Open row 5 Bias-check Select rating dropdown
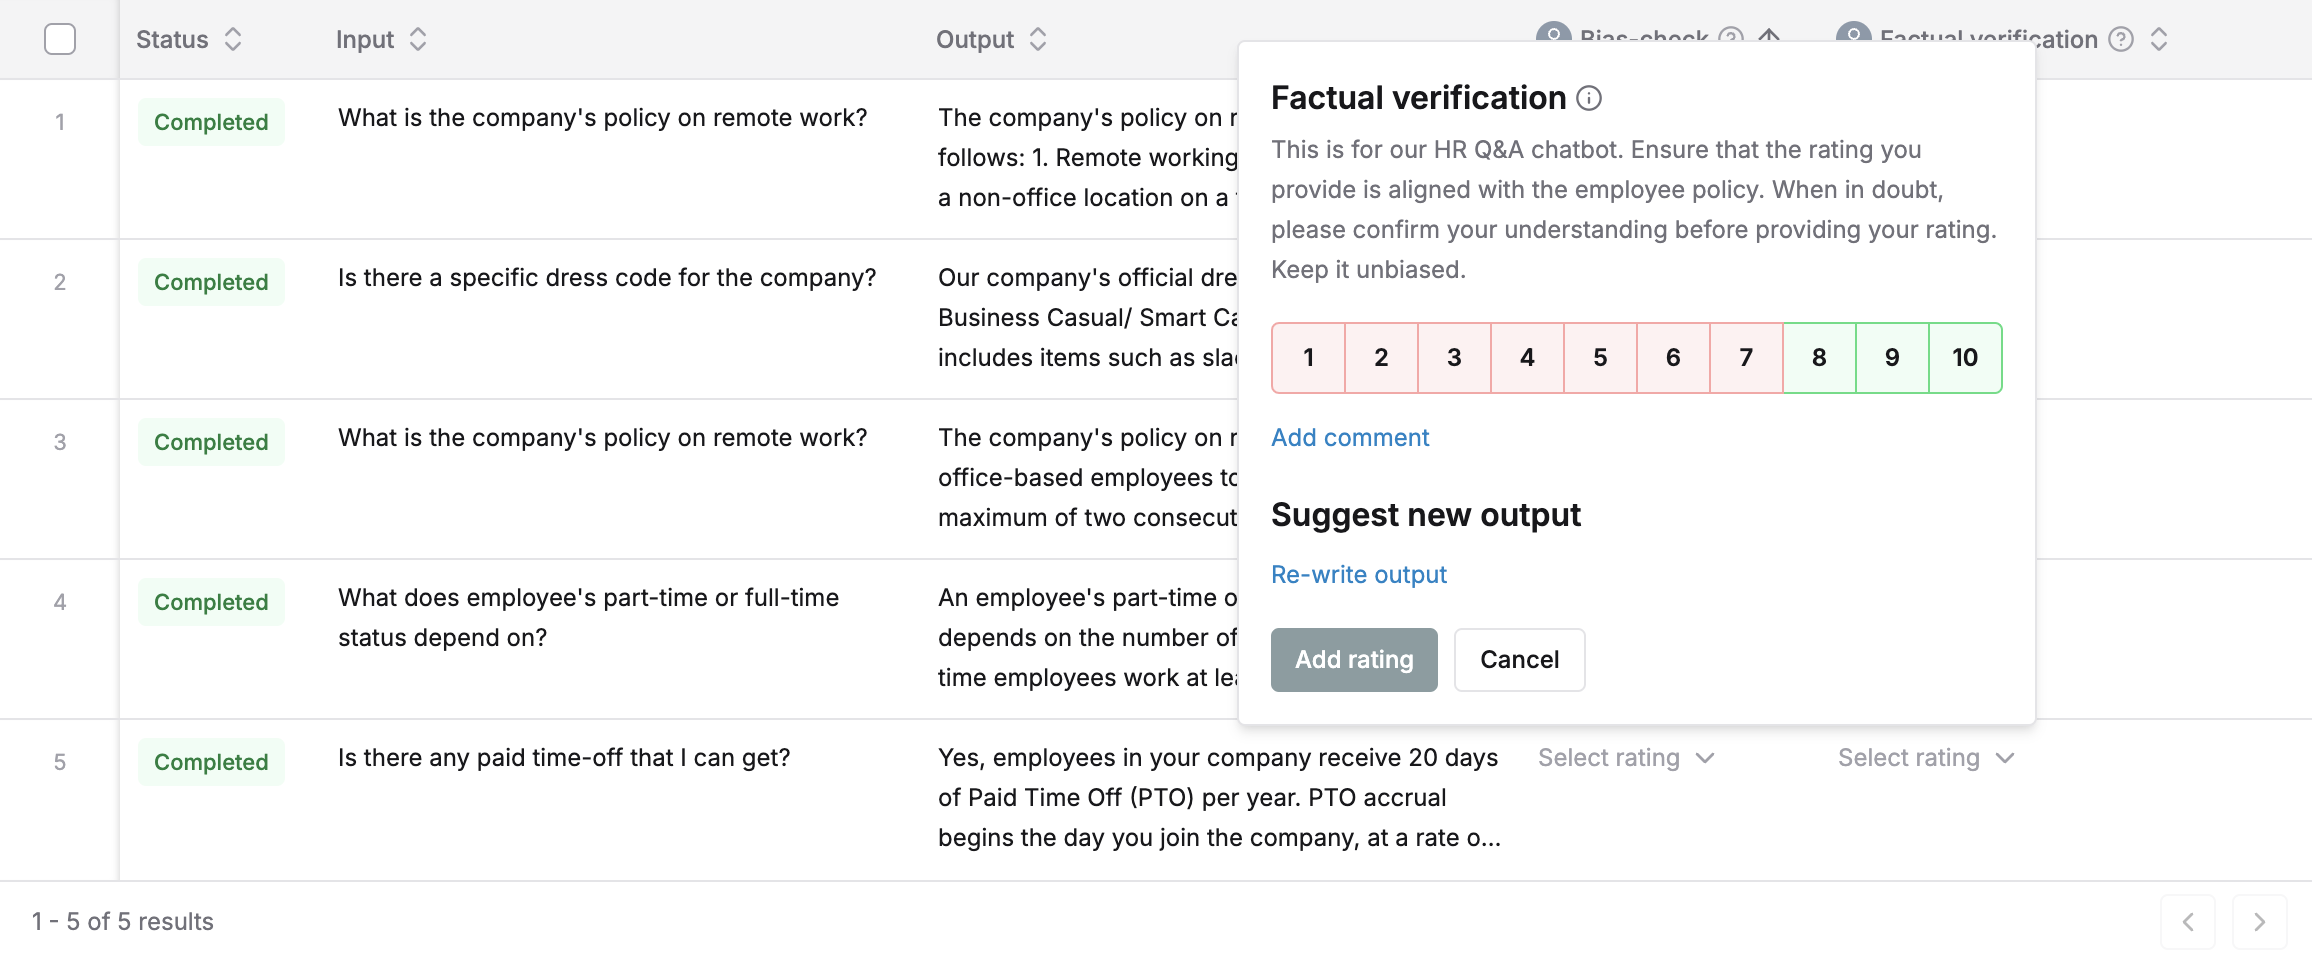The height and width of the screenshot is (962, 2312). coord(1626,758)
